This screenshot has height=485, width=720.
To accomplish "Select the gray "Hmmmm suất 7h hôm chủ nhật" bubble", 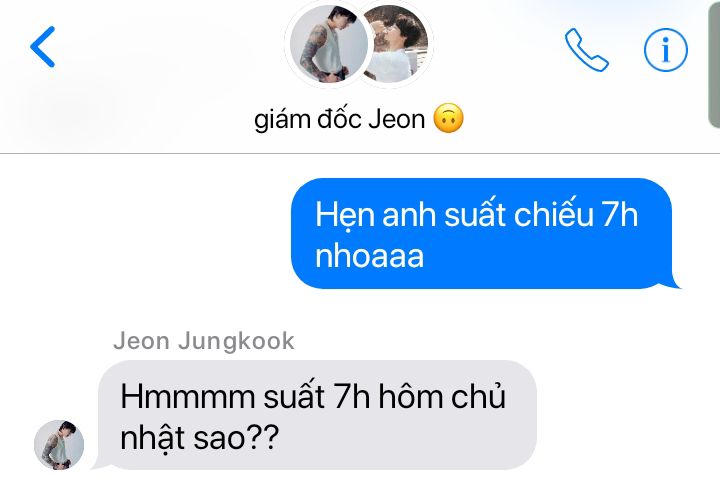I will pyautogui.click(x=317, y=415).
